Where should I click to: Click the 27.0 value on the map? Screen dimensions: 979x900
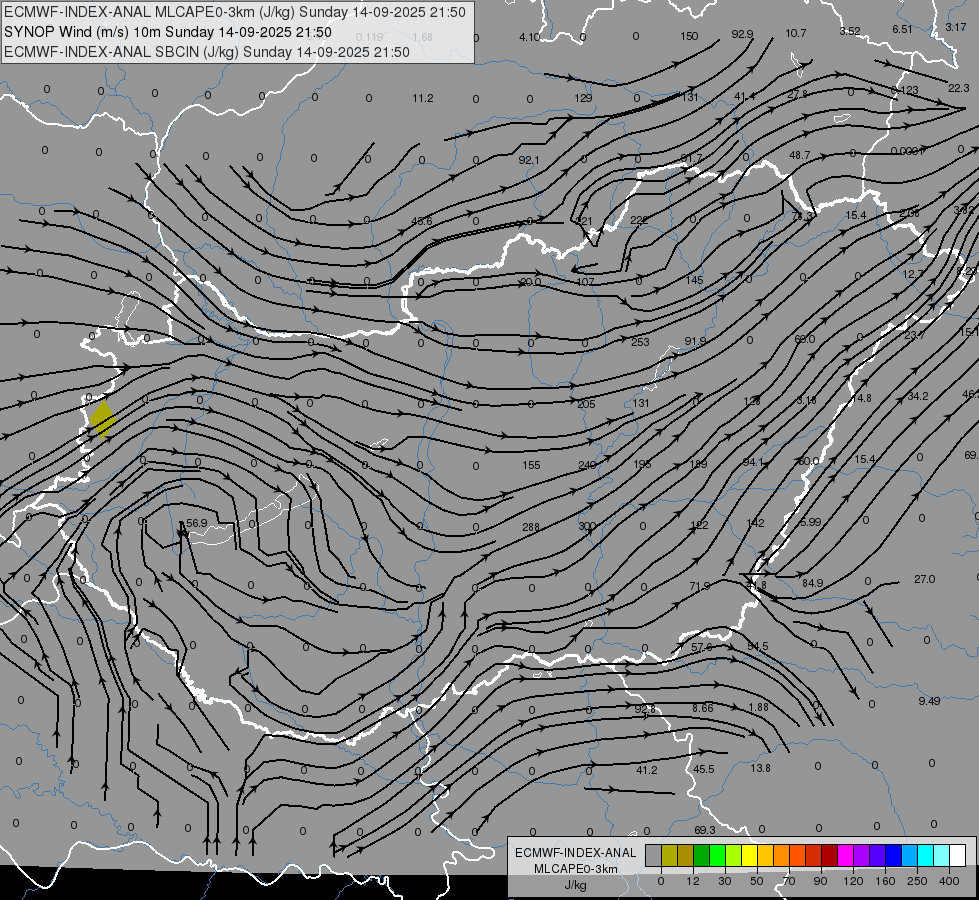[924, 579]
